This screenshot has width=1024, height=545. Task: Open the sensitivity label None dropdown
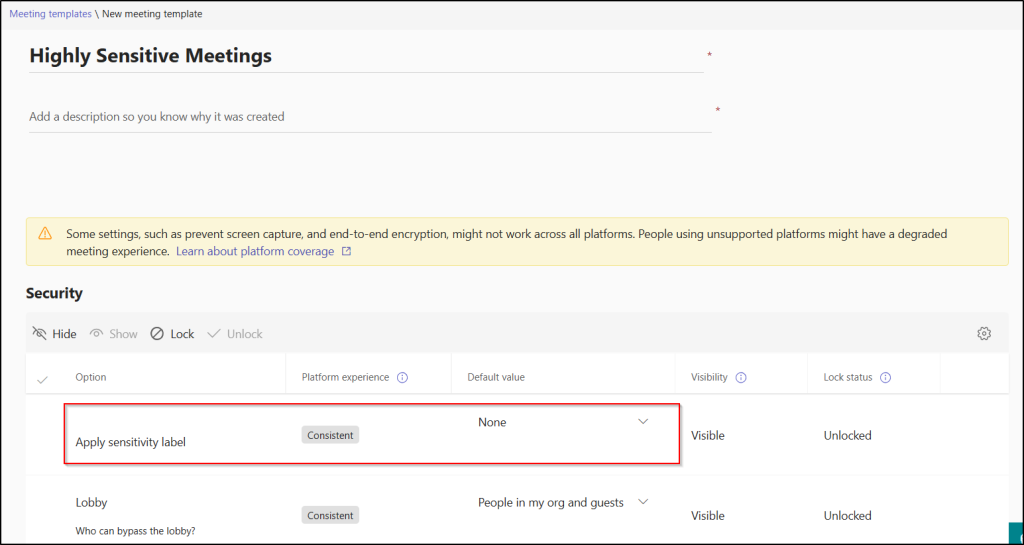[x=563, y=422]
